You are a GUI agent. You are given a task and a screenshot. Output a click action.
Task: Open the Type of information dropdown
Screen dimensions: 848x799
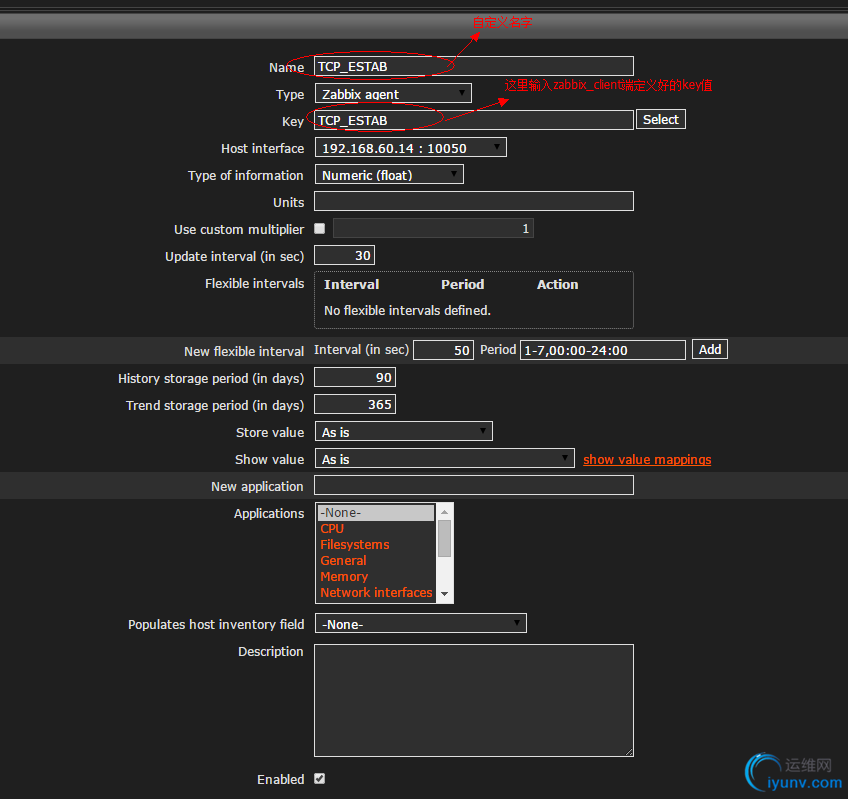(389, 175)
